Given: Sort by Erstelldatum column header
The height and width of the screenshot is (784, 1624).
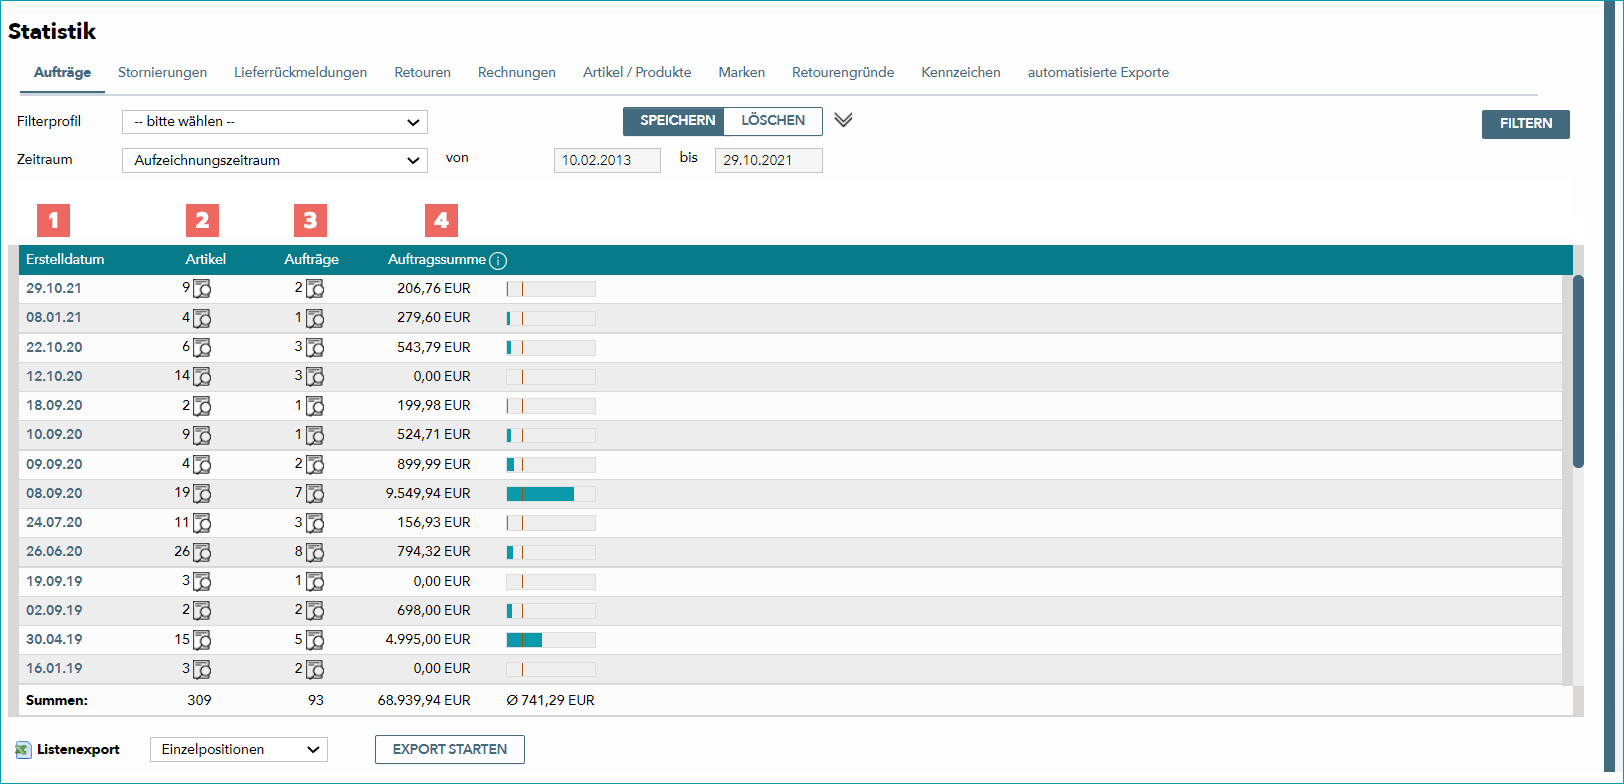Looking at the screenshot, I should point(65,260).
